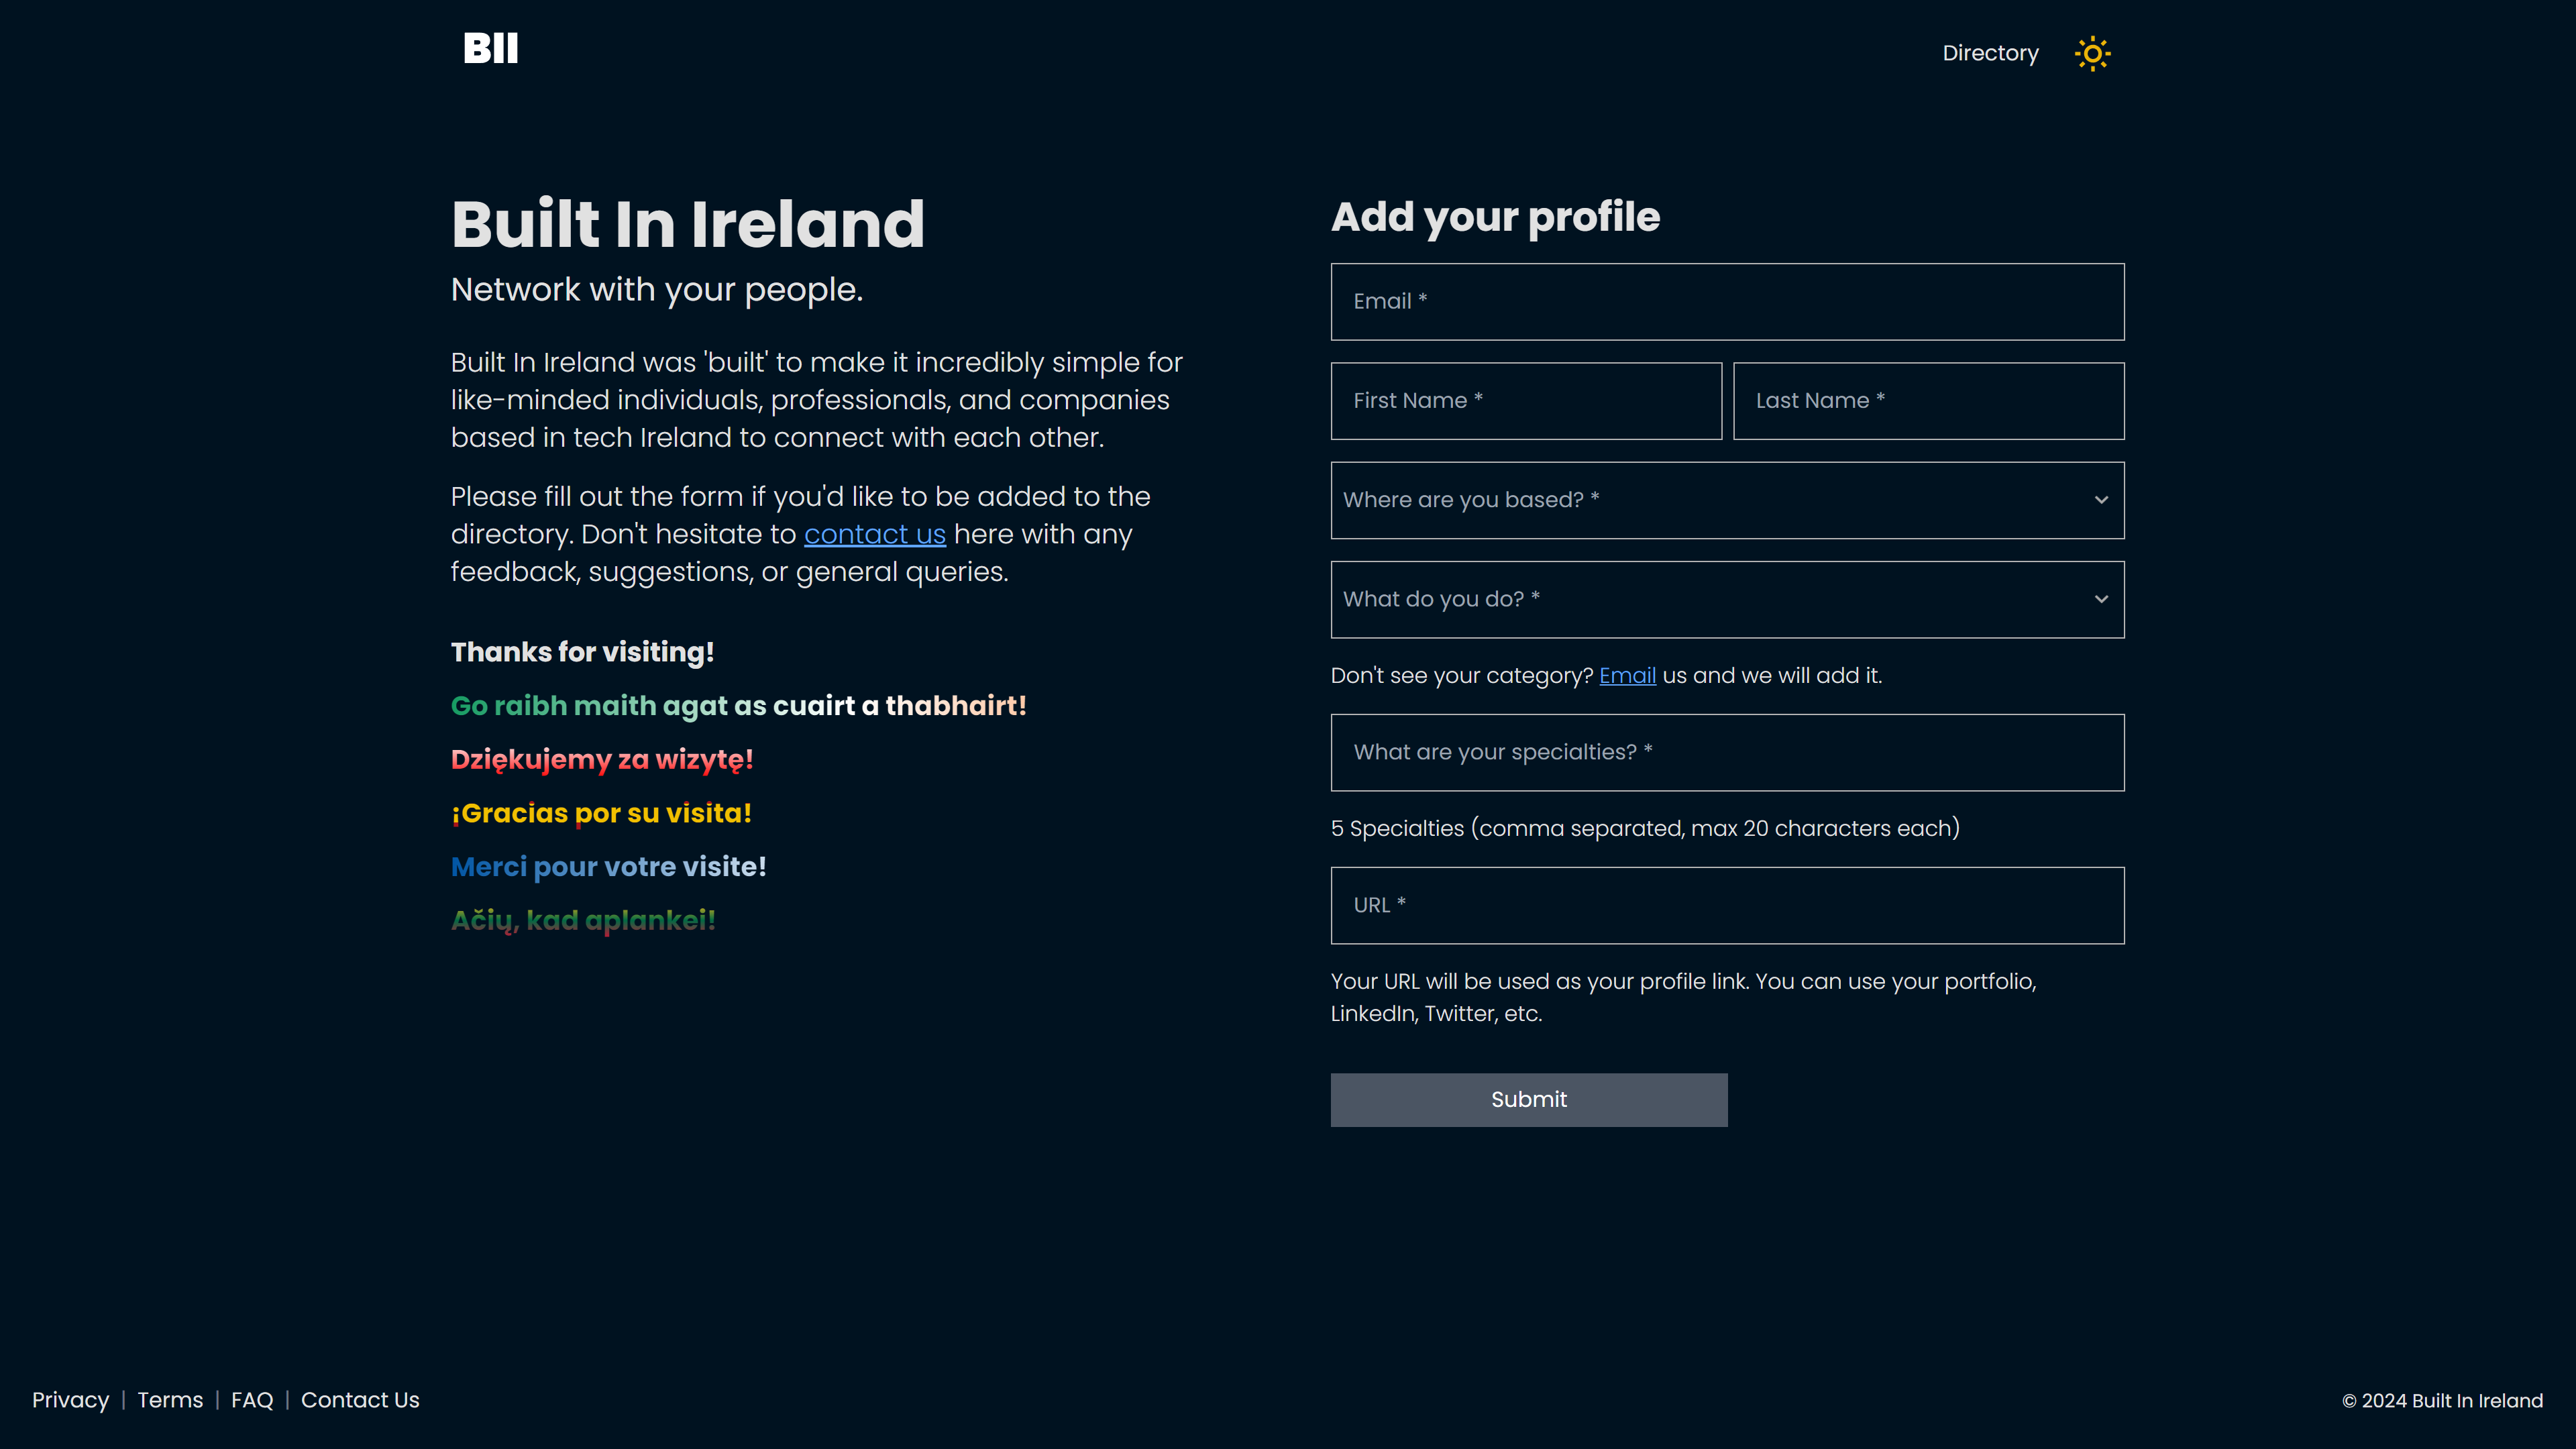The width and height of the screenshot is (2576, 1449).
Task: Focus the specialties input field
Action: [x=1727, y=751]
